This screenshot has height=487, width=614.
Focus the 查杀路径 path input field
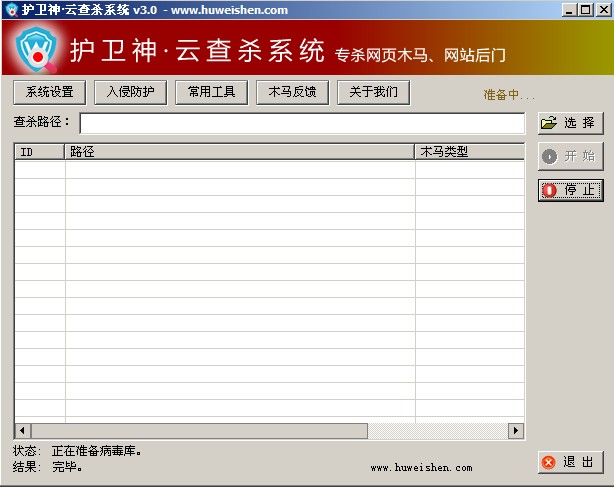point(302,123)
